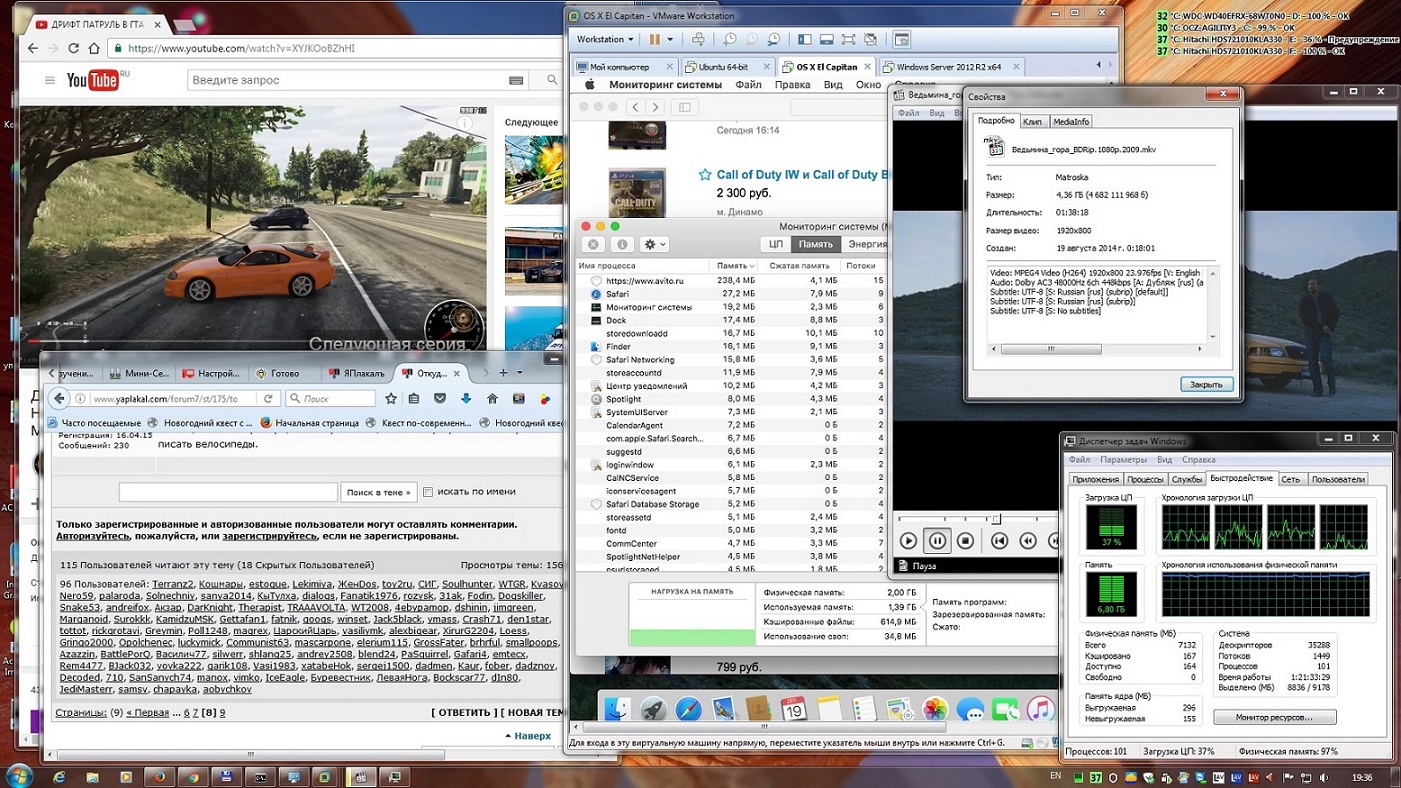This screenshot has width=1401, height=788.
Task: Toggle VMware's library sidebar view icon
Action: [804, 40]
